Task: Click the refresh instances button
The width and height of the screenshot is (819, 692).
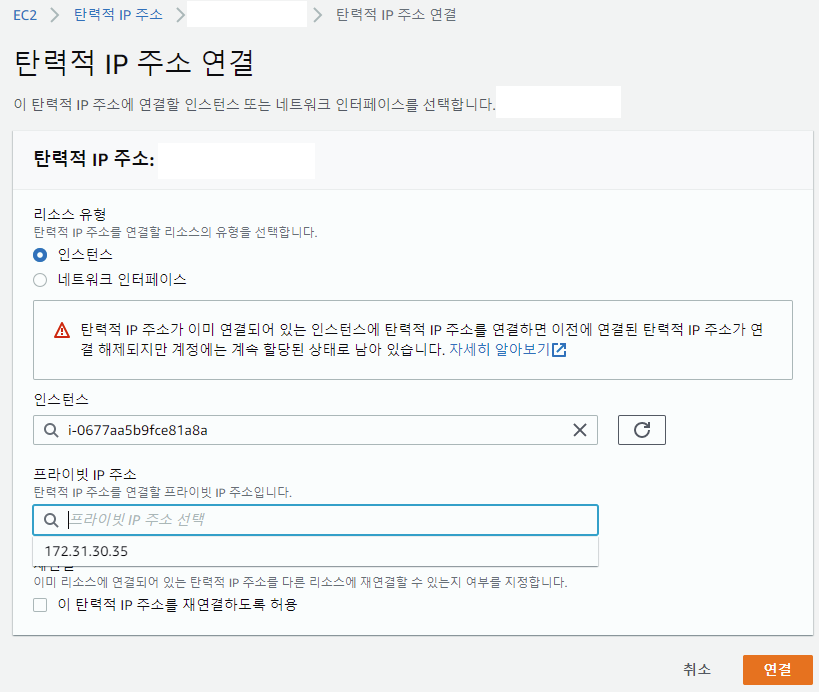Action: (642, 430)
